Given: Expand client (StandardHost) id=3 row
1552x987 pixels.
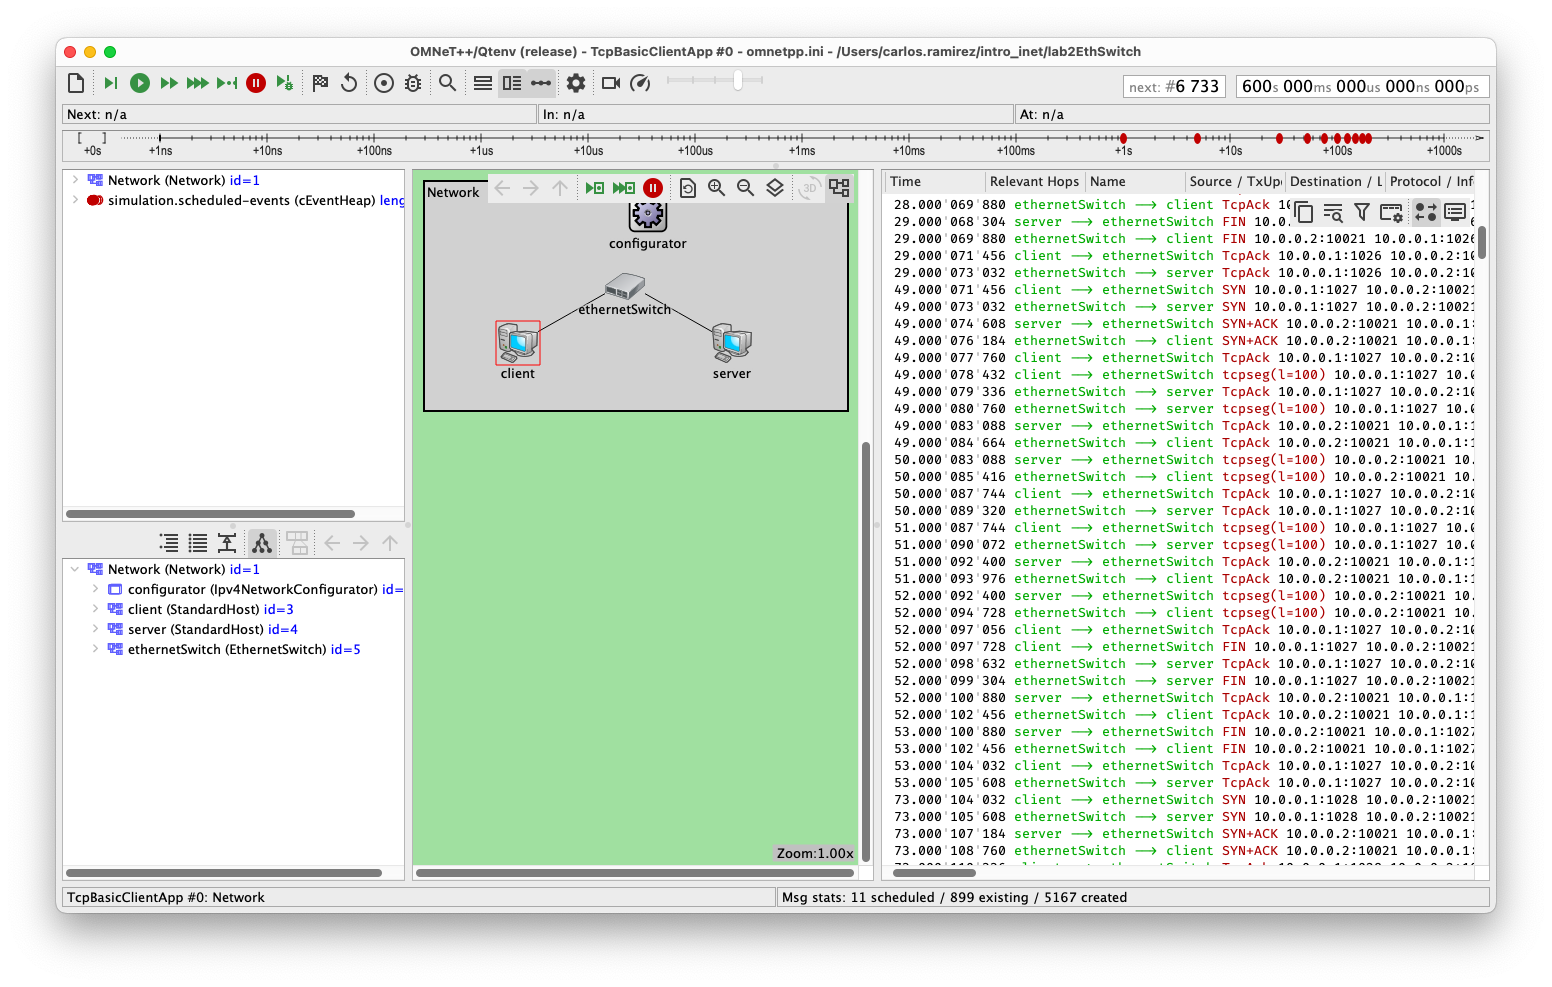Looking at the screenshot, I should pyautogui.click(x=95, y=609).
